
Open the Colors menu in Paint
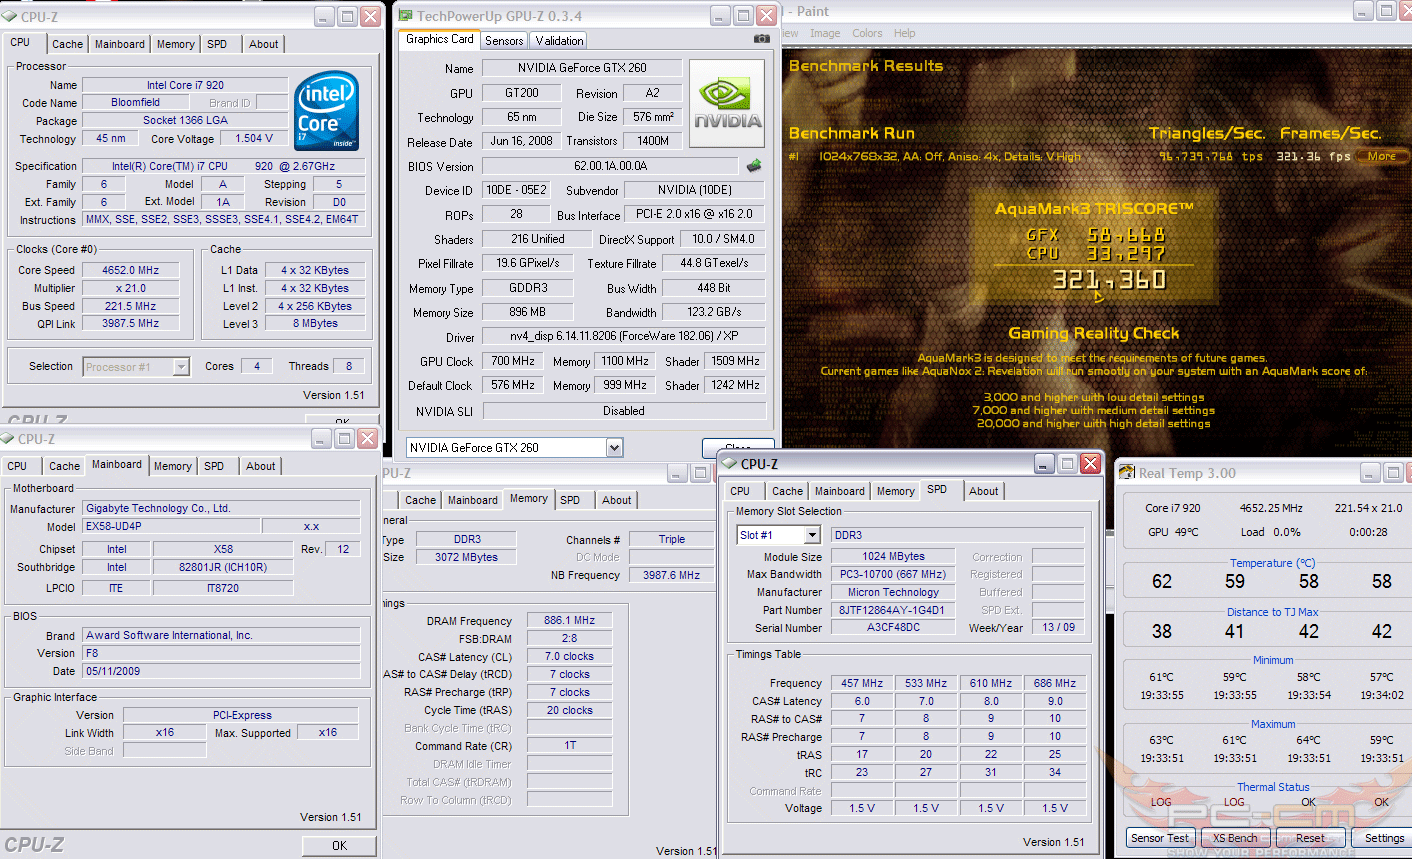pos(867,33)
